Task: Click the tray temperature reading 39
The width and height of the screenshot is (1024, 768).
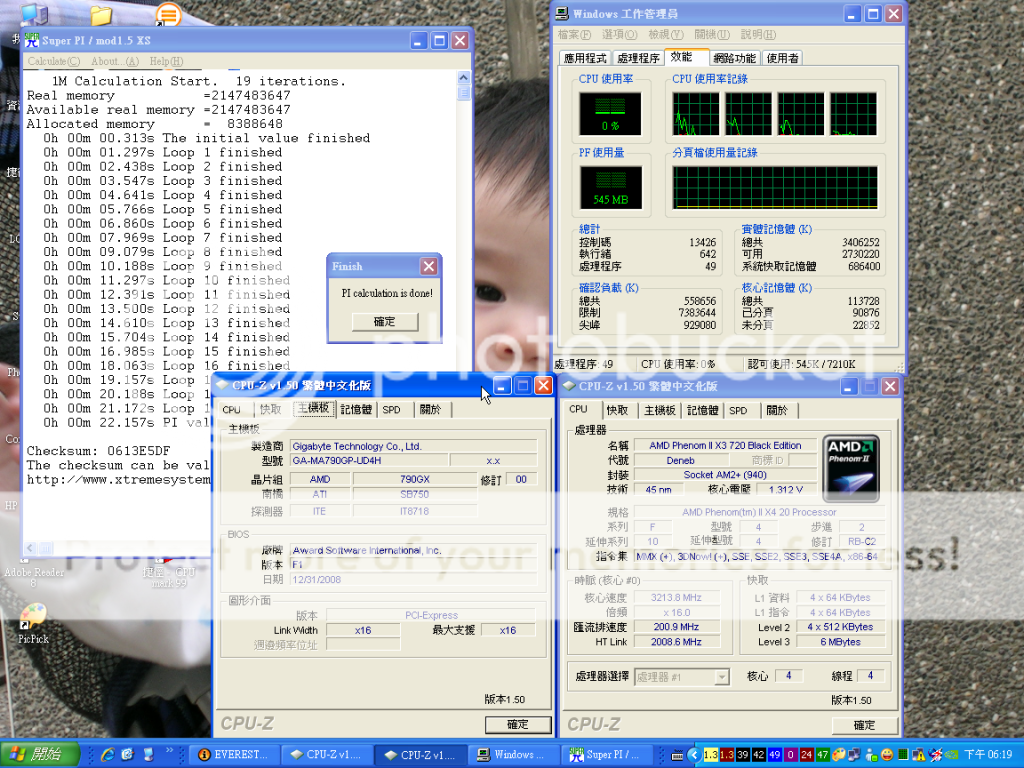Action: click(743, 755)
